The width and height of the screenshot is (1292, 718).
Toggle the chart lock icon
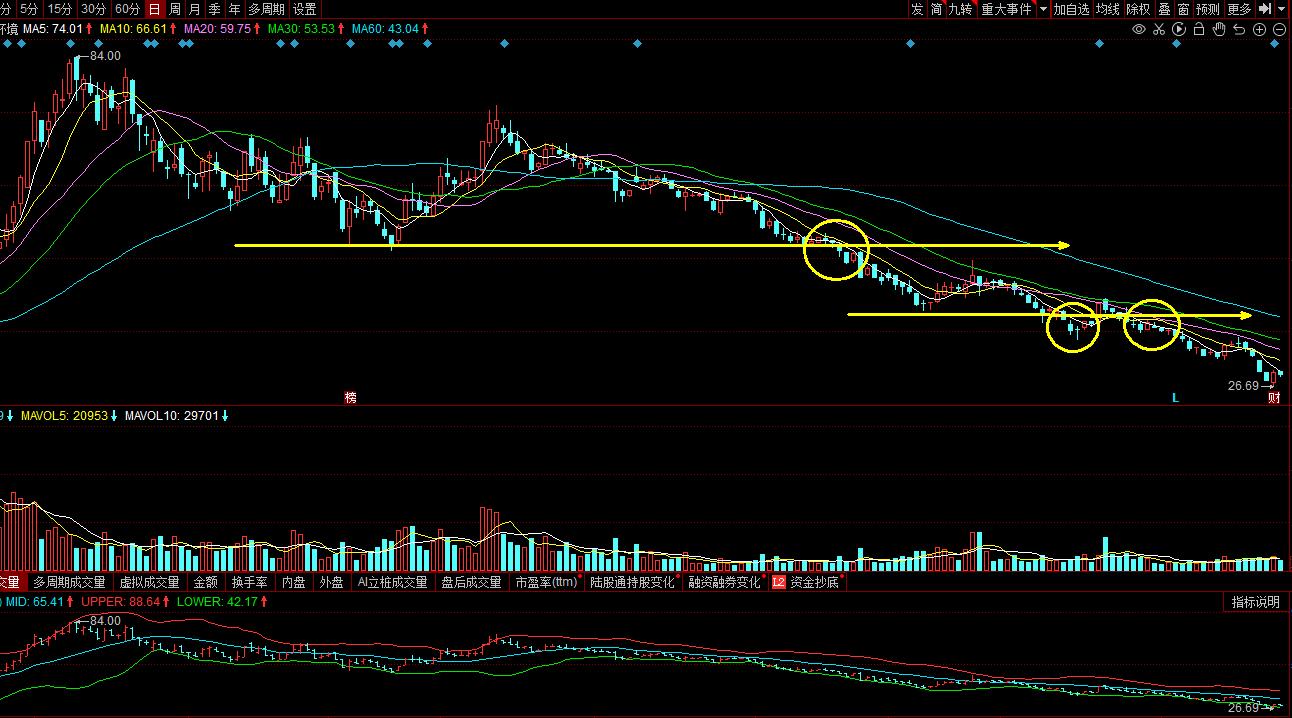1199,30
